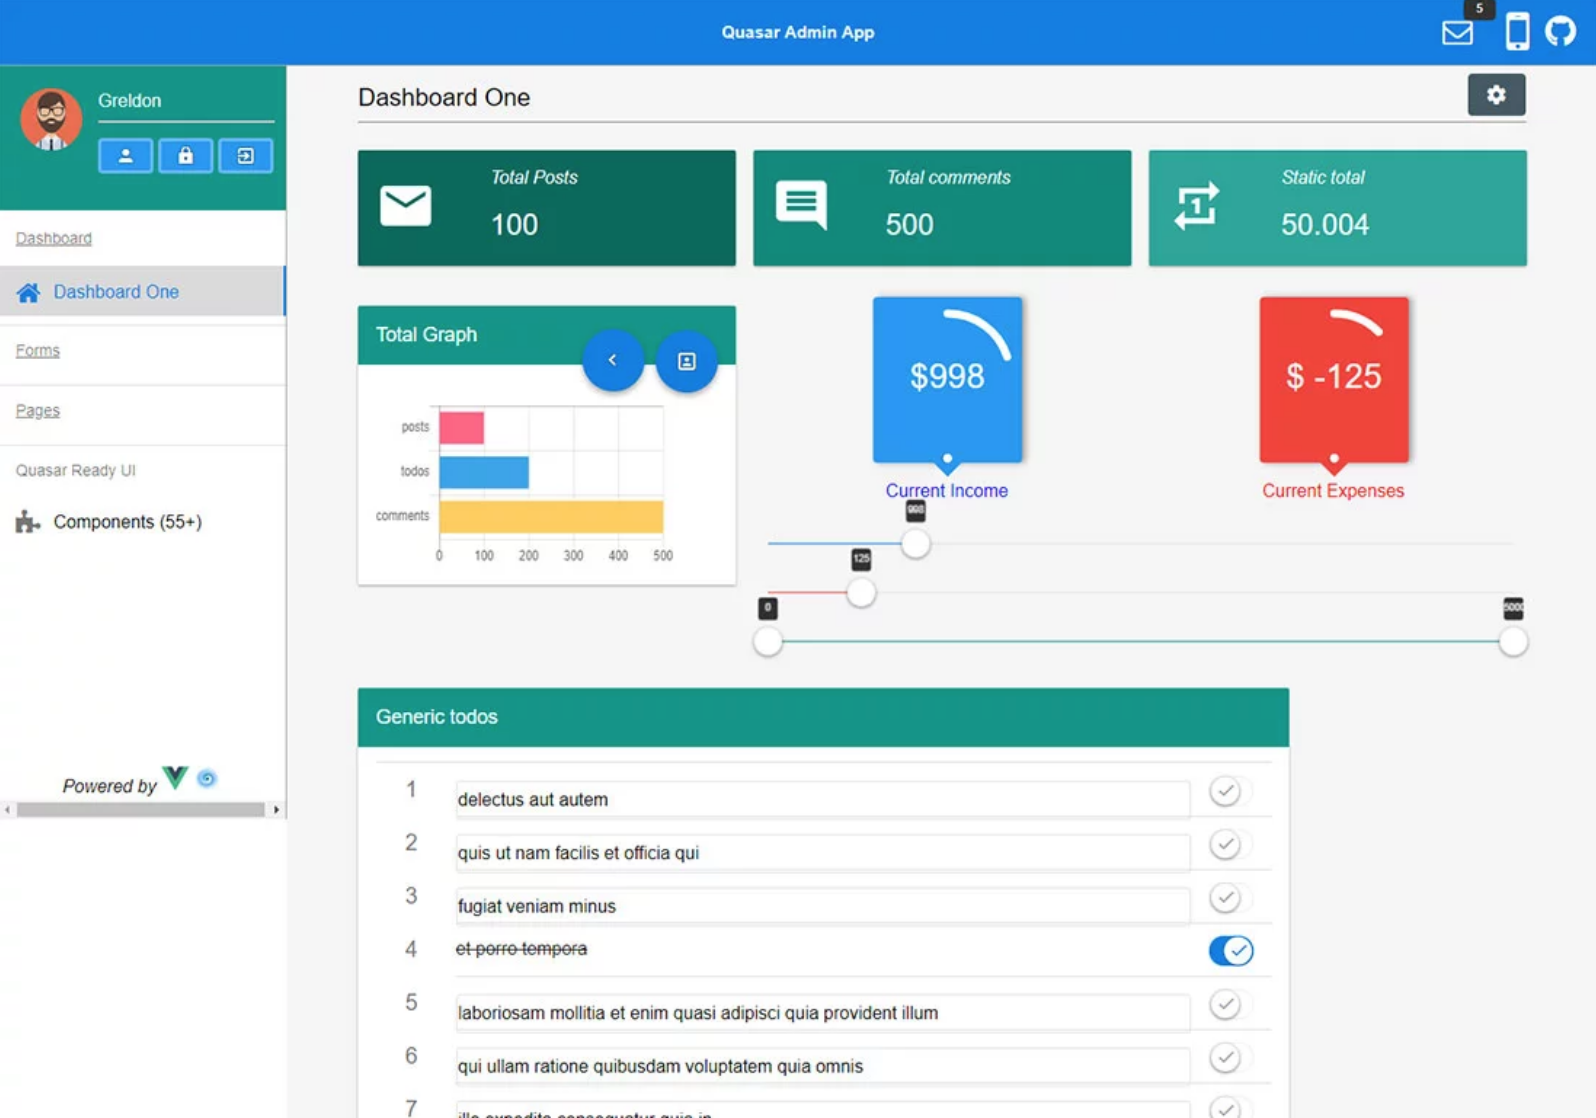Click the lock icon button under Greldon
This screenshot has width=1596, height=1118.
pos(185,156)
